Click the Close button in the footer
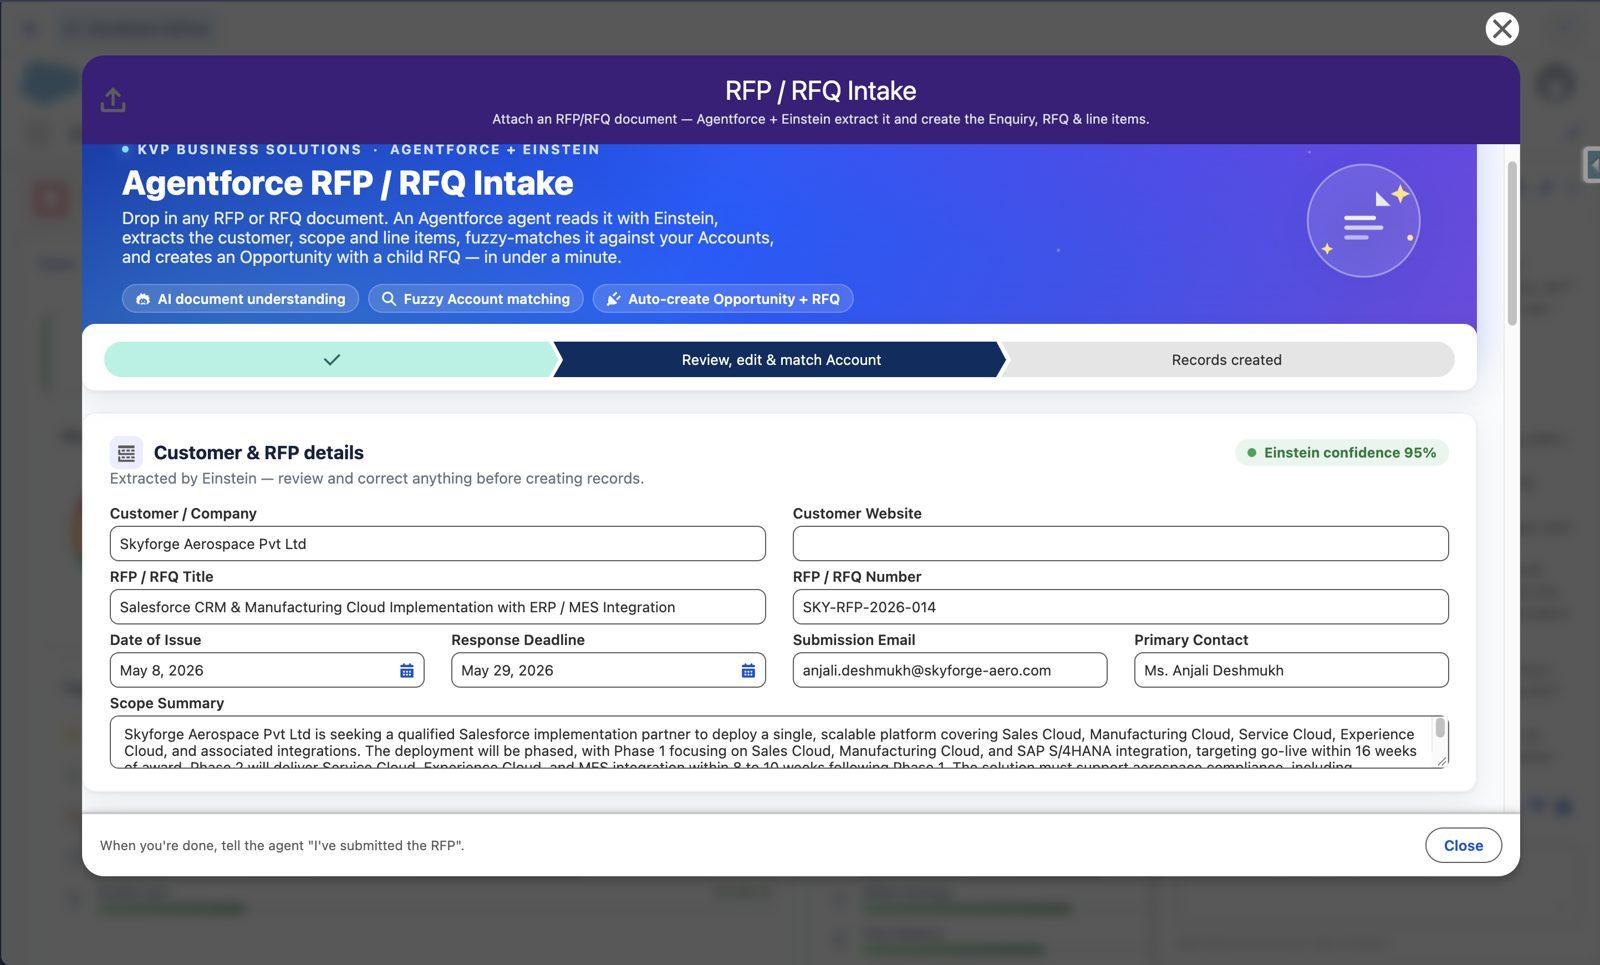1600x965 pixels. pyautogui.click(x=1463, y=846)
